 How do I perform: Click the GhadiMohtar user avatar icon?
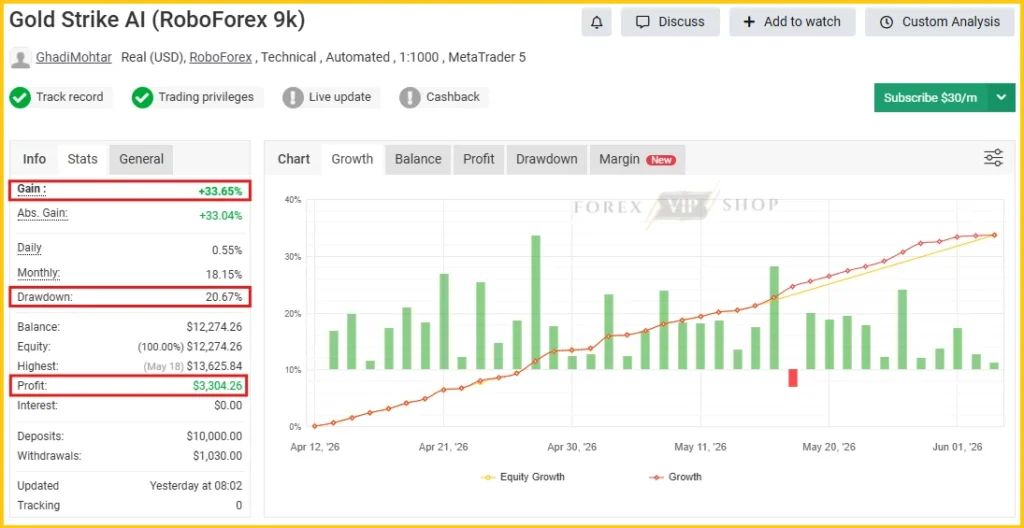click(x=21, y=58)
